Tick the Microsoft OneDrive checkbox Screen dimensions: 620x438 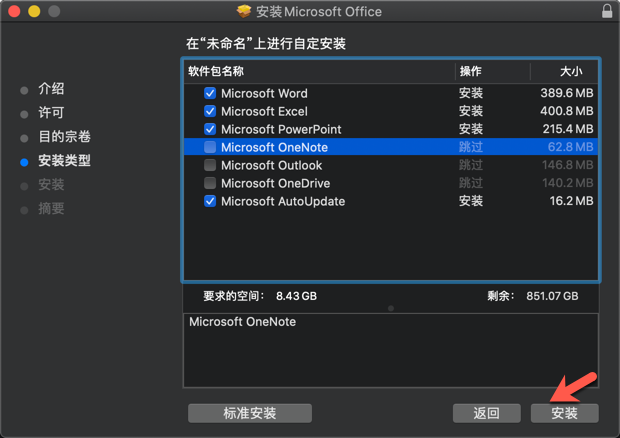(x=210, y=183)
